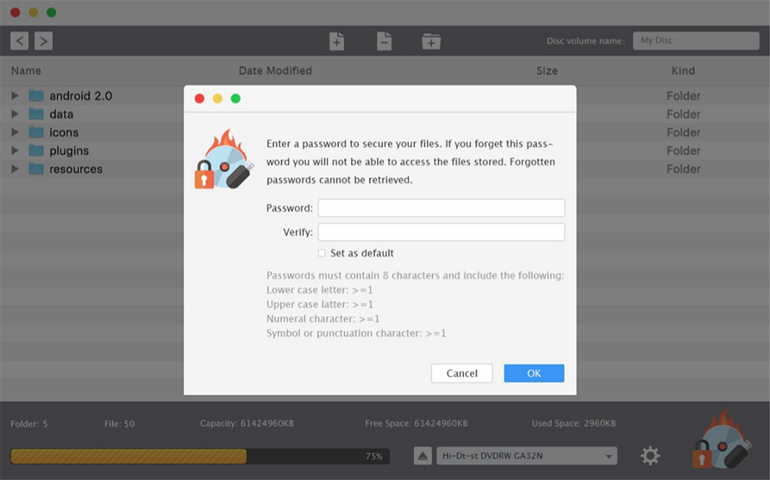Click the eject disc button

[423, 456]
